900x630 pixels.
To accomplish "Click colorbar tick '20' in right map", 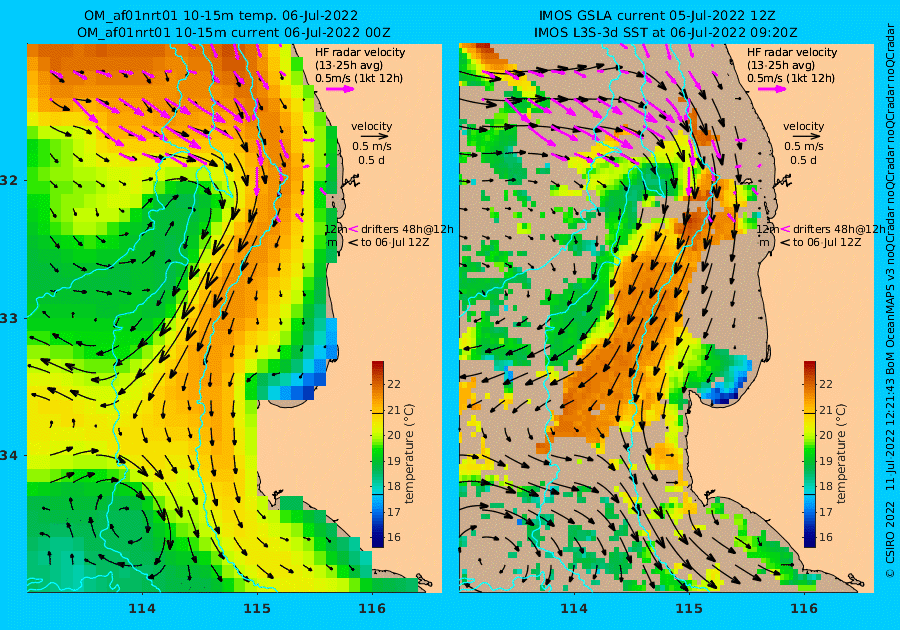I will click(x=825, y=435).
